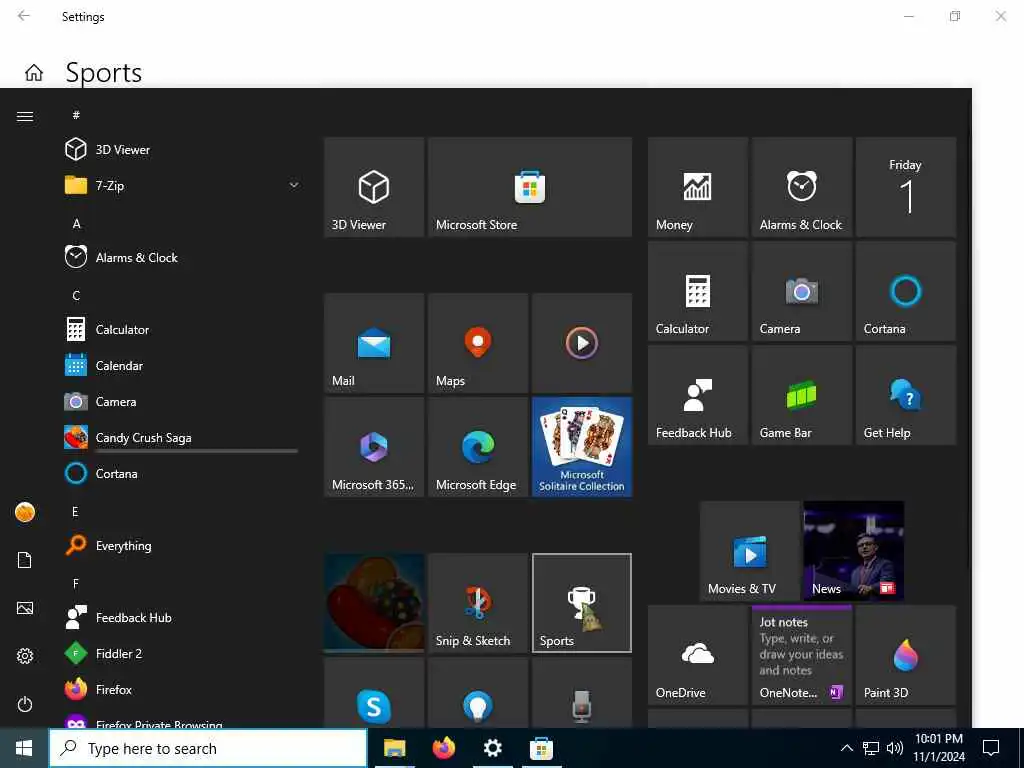Show hidden tray icons chevron

[846, 748]
